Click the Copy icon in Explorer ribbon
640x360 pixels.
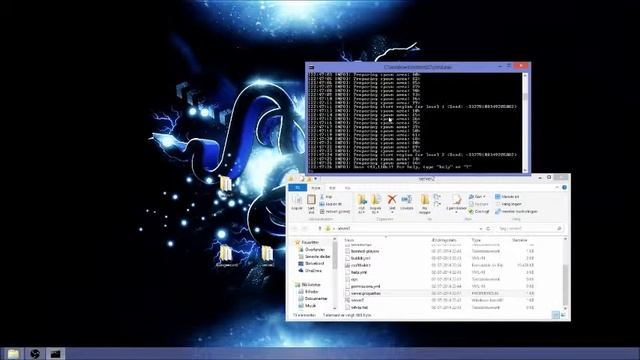[x=297, y=200]
